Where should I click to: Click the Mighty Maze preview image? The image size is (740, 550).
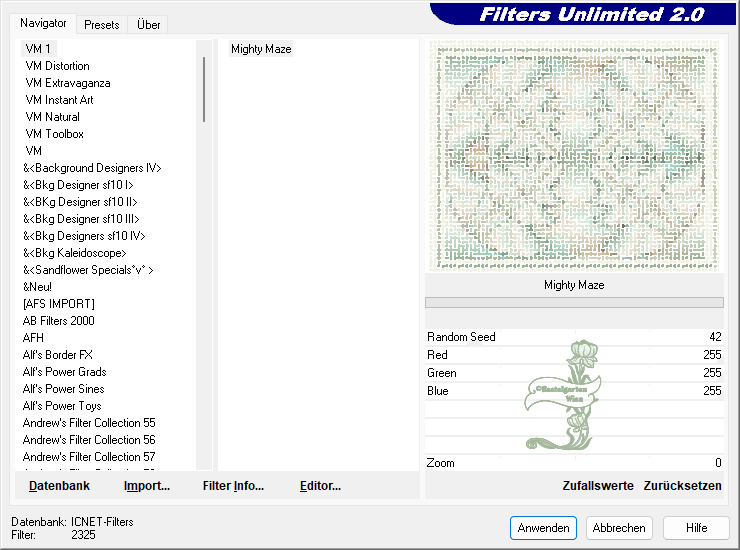pos(574,156)
